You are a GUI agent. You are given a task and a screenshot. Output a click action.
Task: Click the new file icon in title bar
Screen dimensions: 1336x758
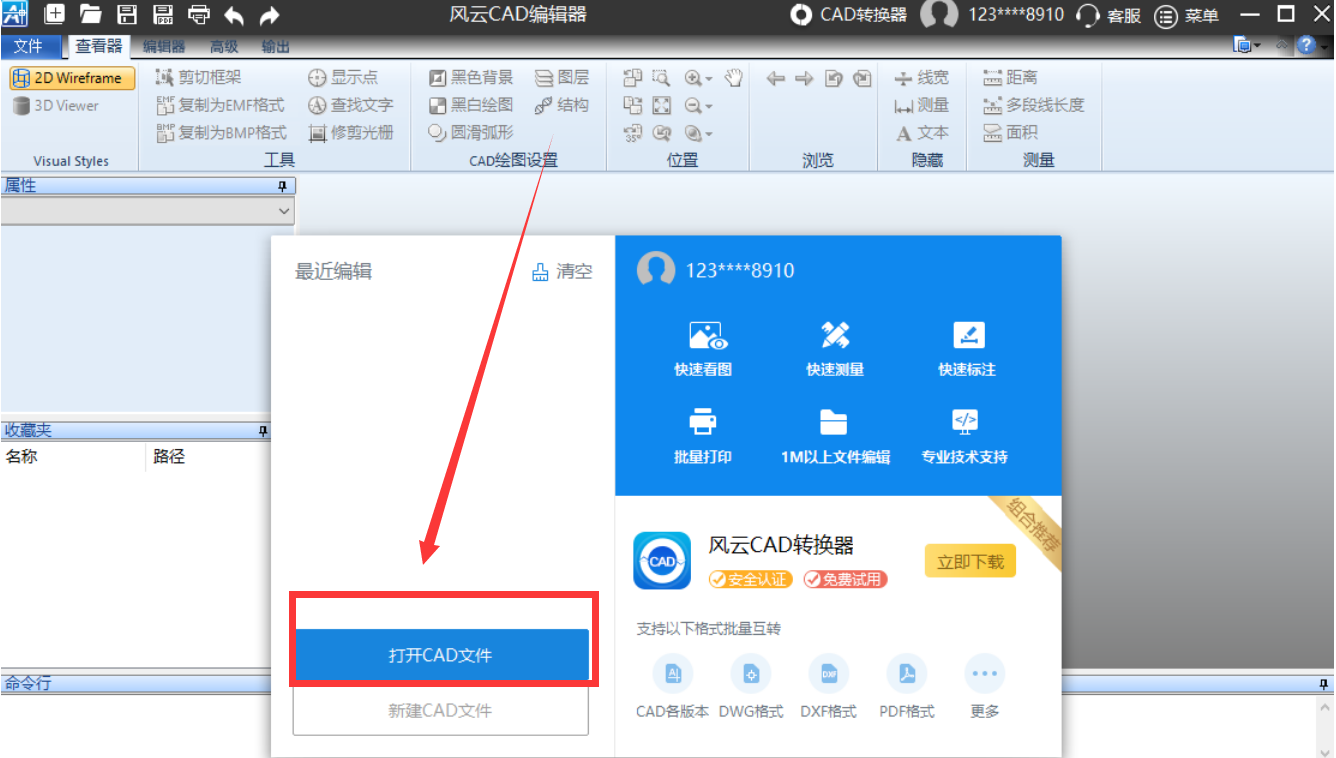click(55, 14)
